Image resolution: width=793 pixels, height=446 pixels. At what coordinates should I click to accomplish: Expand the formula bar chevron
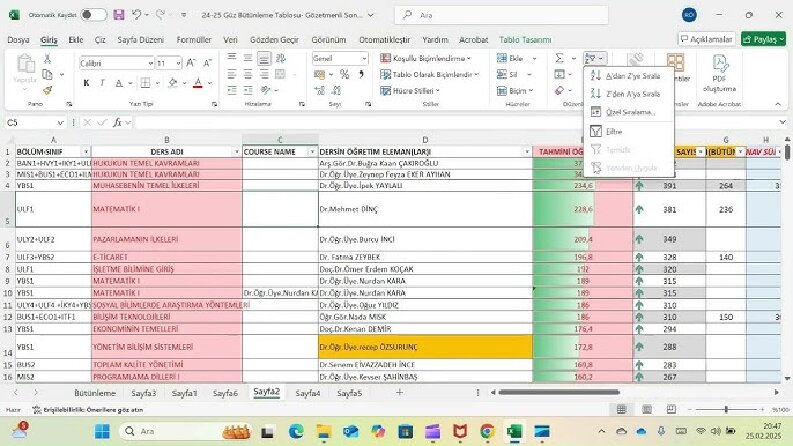782,123
